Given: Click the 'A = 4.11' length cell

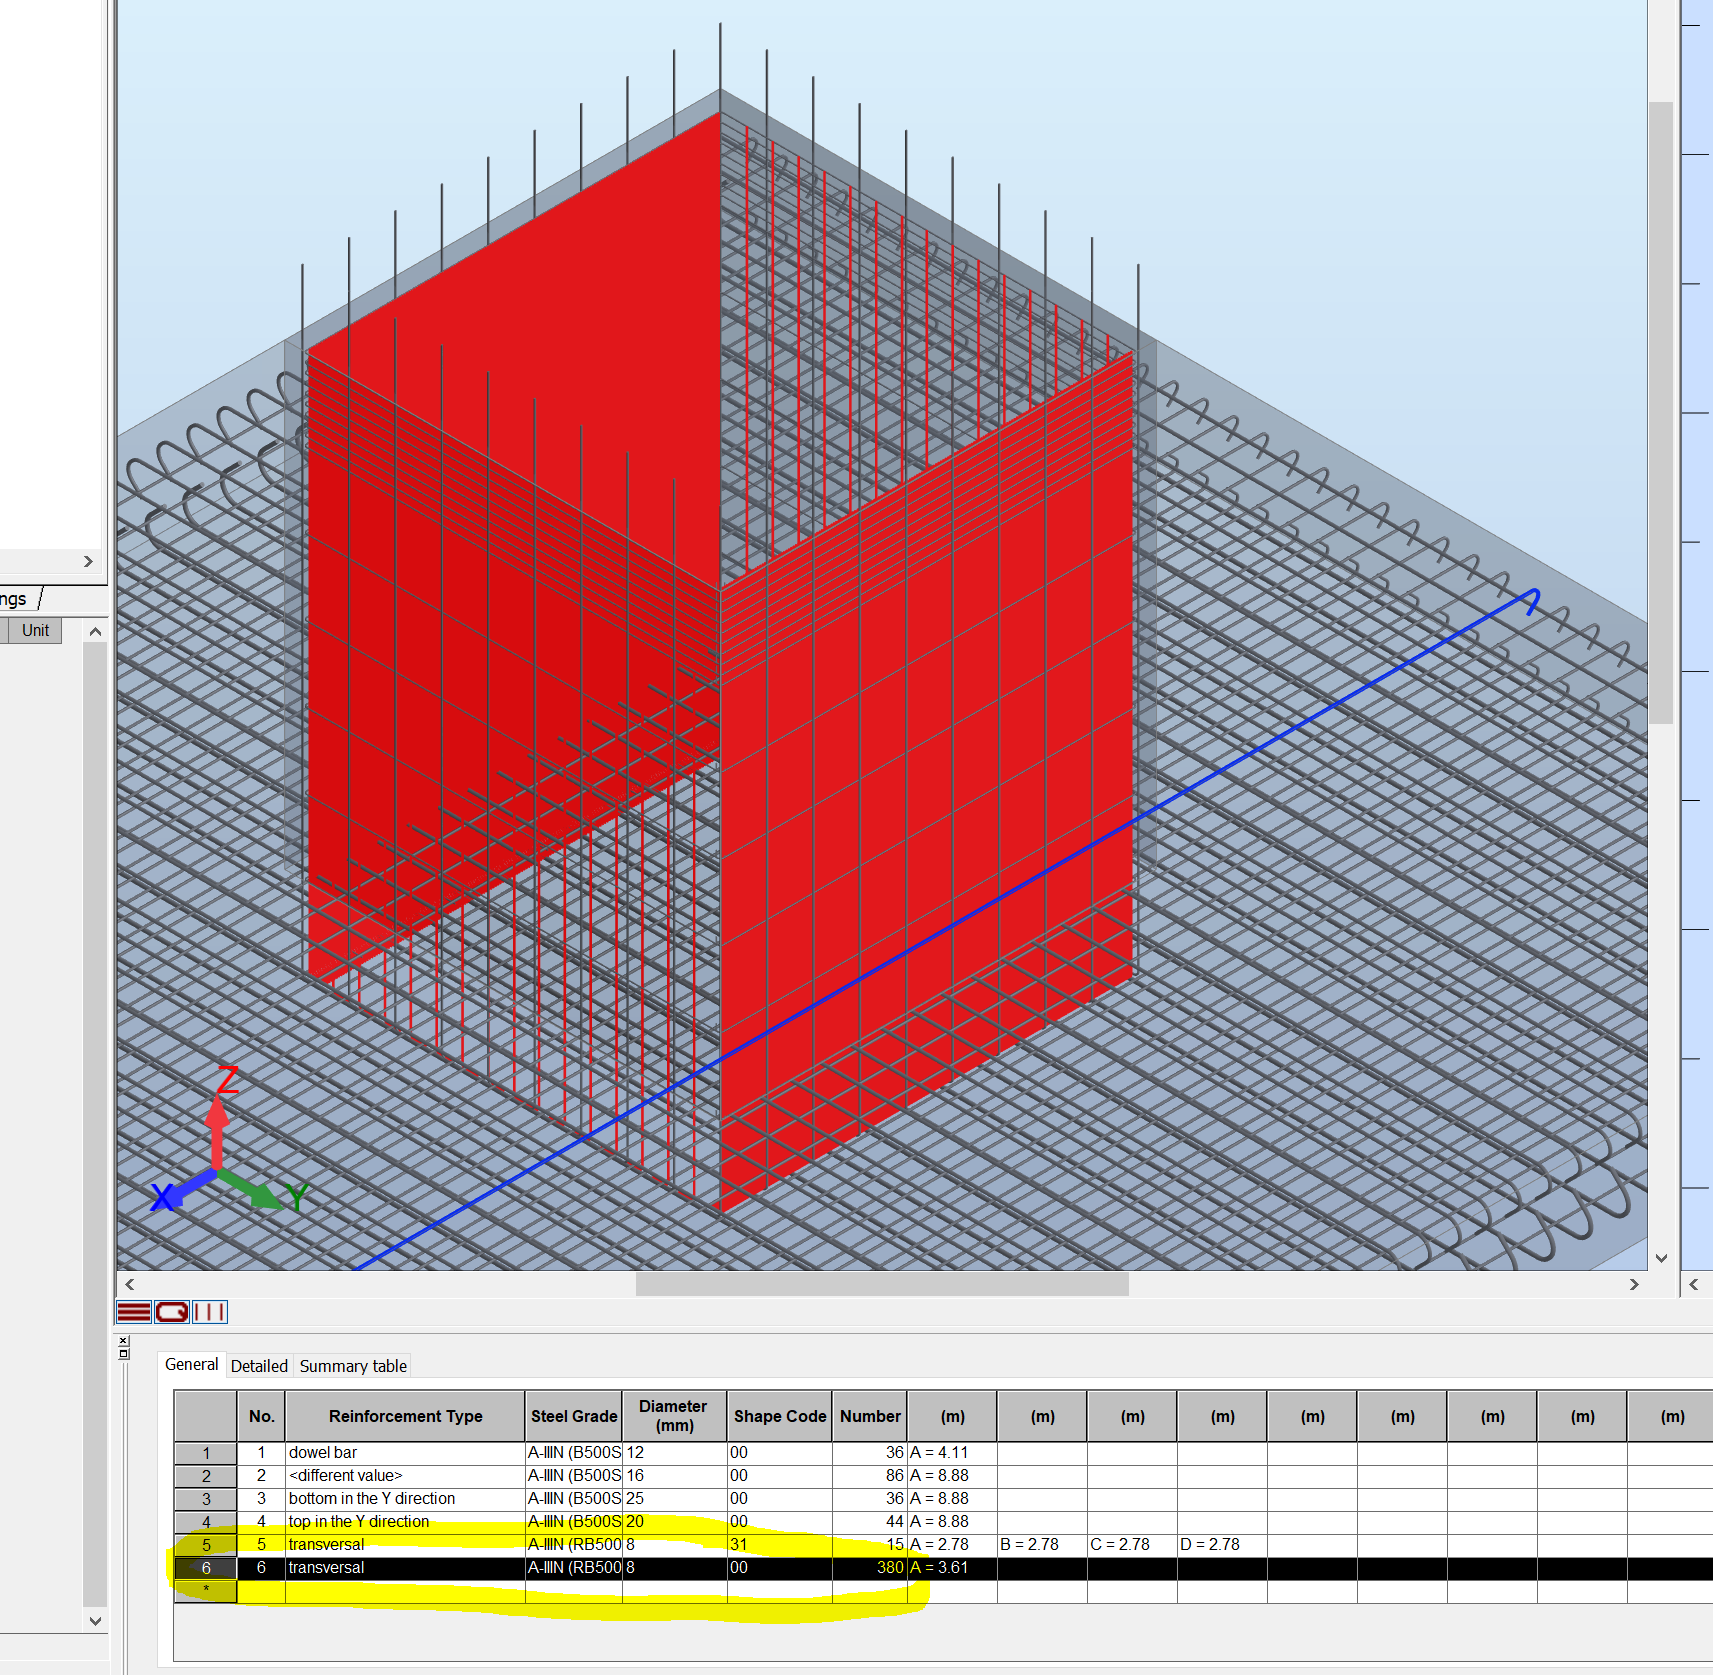Looking at the screenshot, I should click(x=952, y=1453).
